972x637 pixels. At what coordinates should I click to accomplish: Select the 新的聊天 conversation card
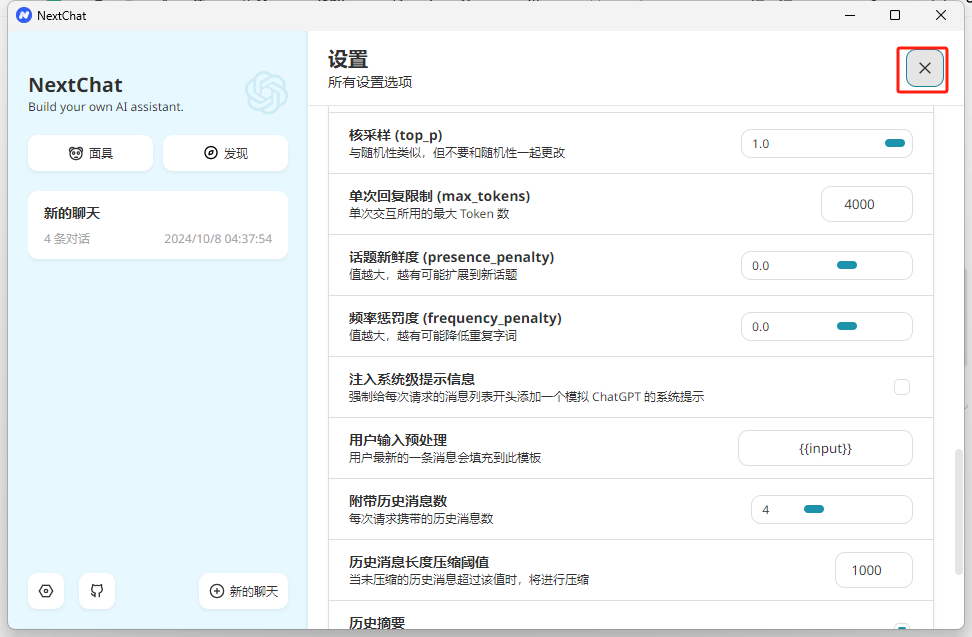pos(157,225)
